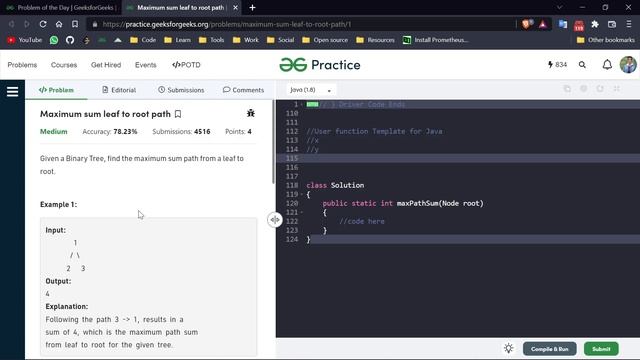Open the Courses nav link
The height and width of the screenshot is (360, 640).
coord(64,65)
